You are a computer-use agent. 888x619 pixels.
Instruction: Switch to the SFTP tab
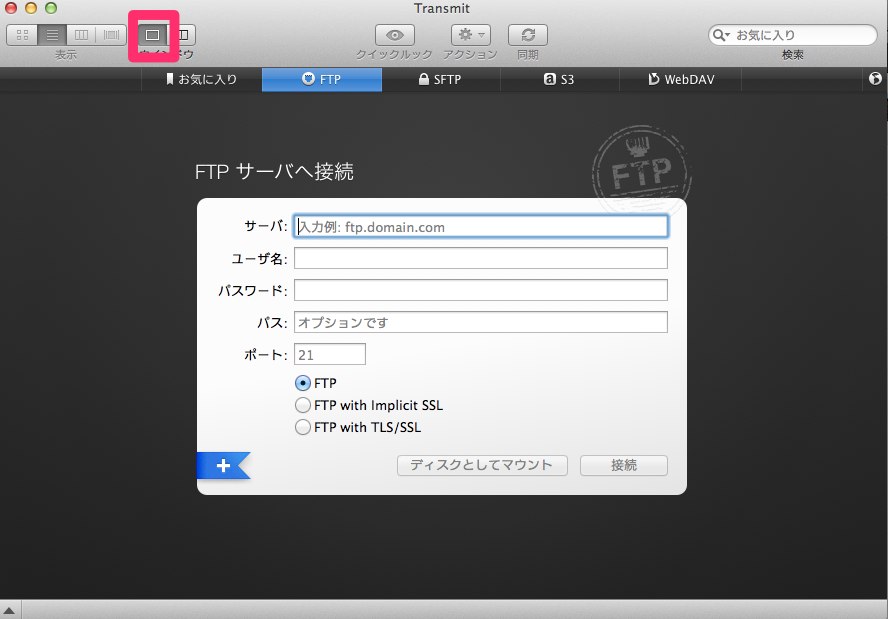coord(441,79)
